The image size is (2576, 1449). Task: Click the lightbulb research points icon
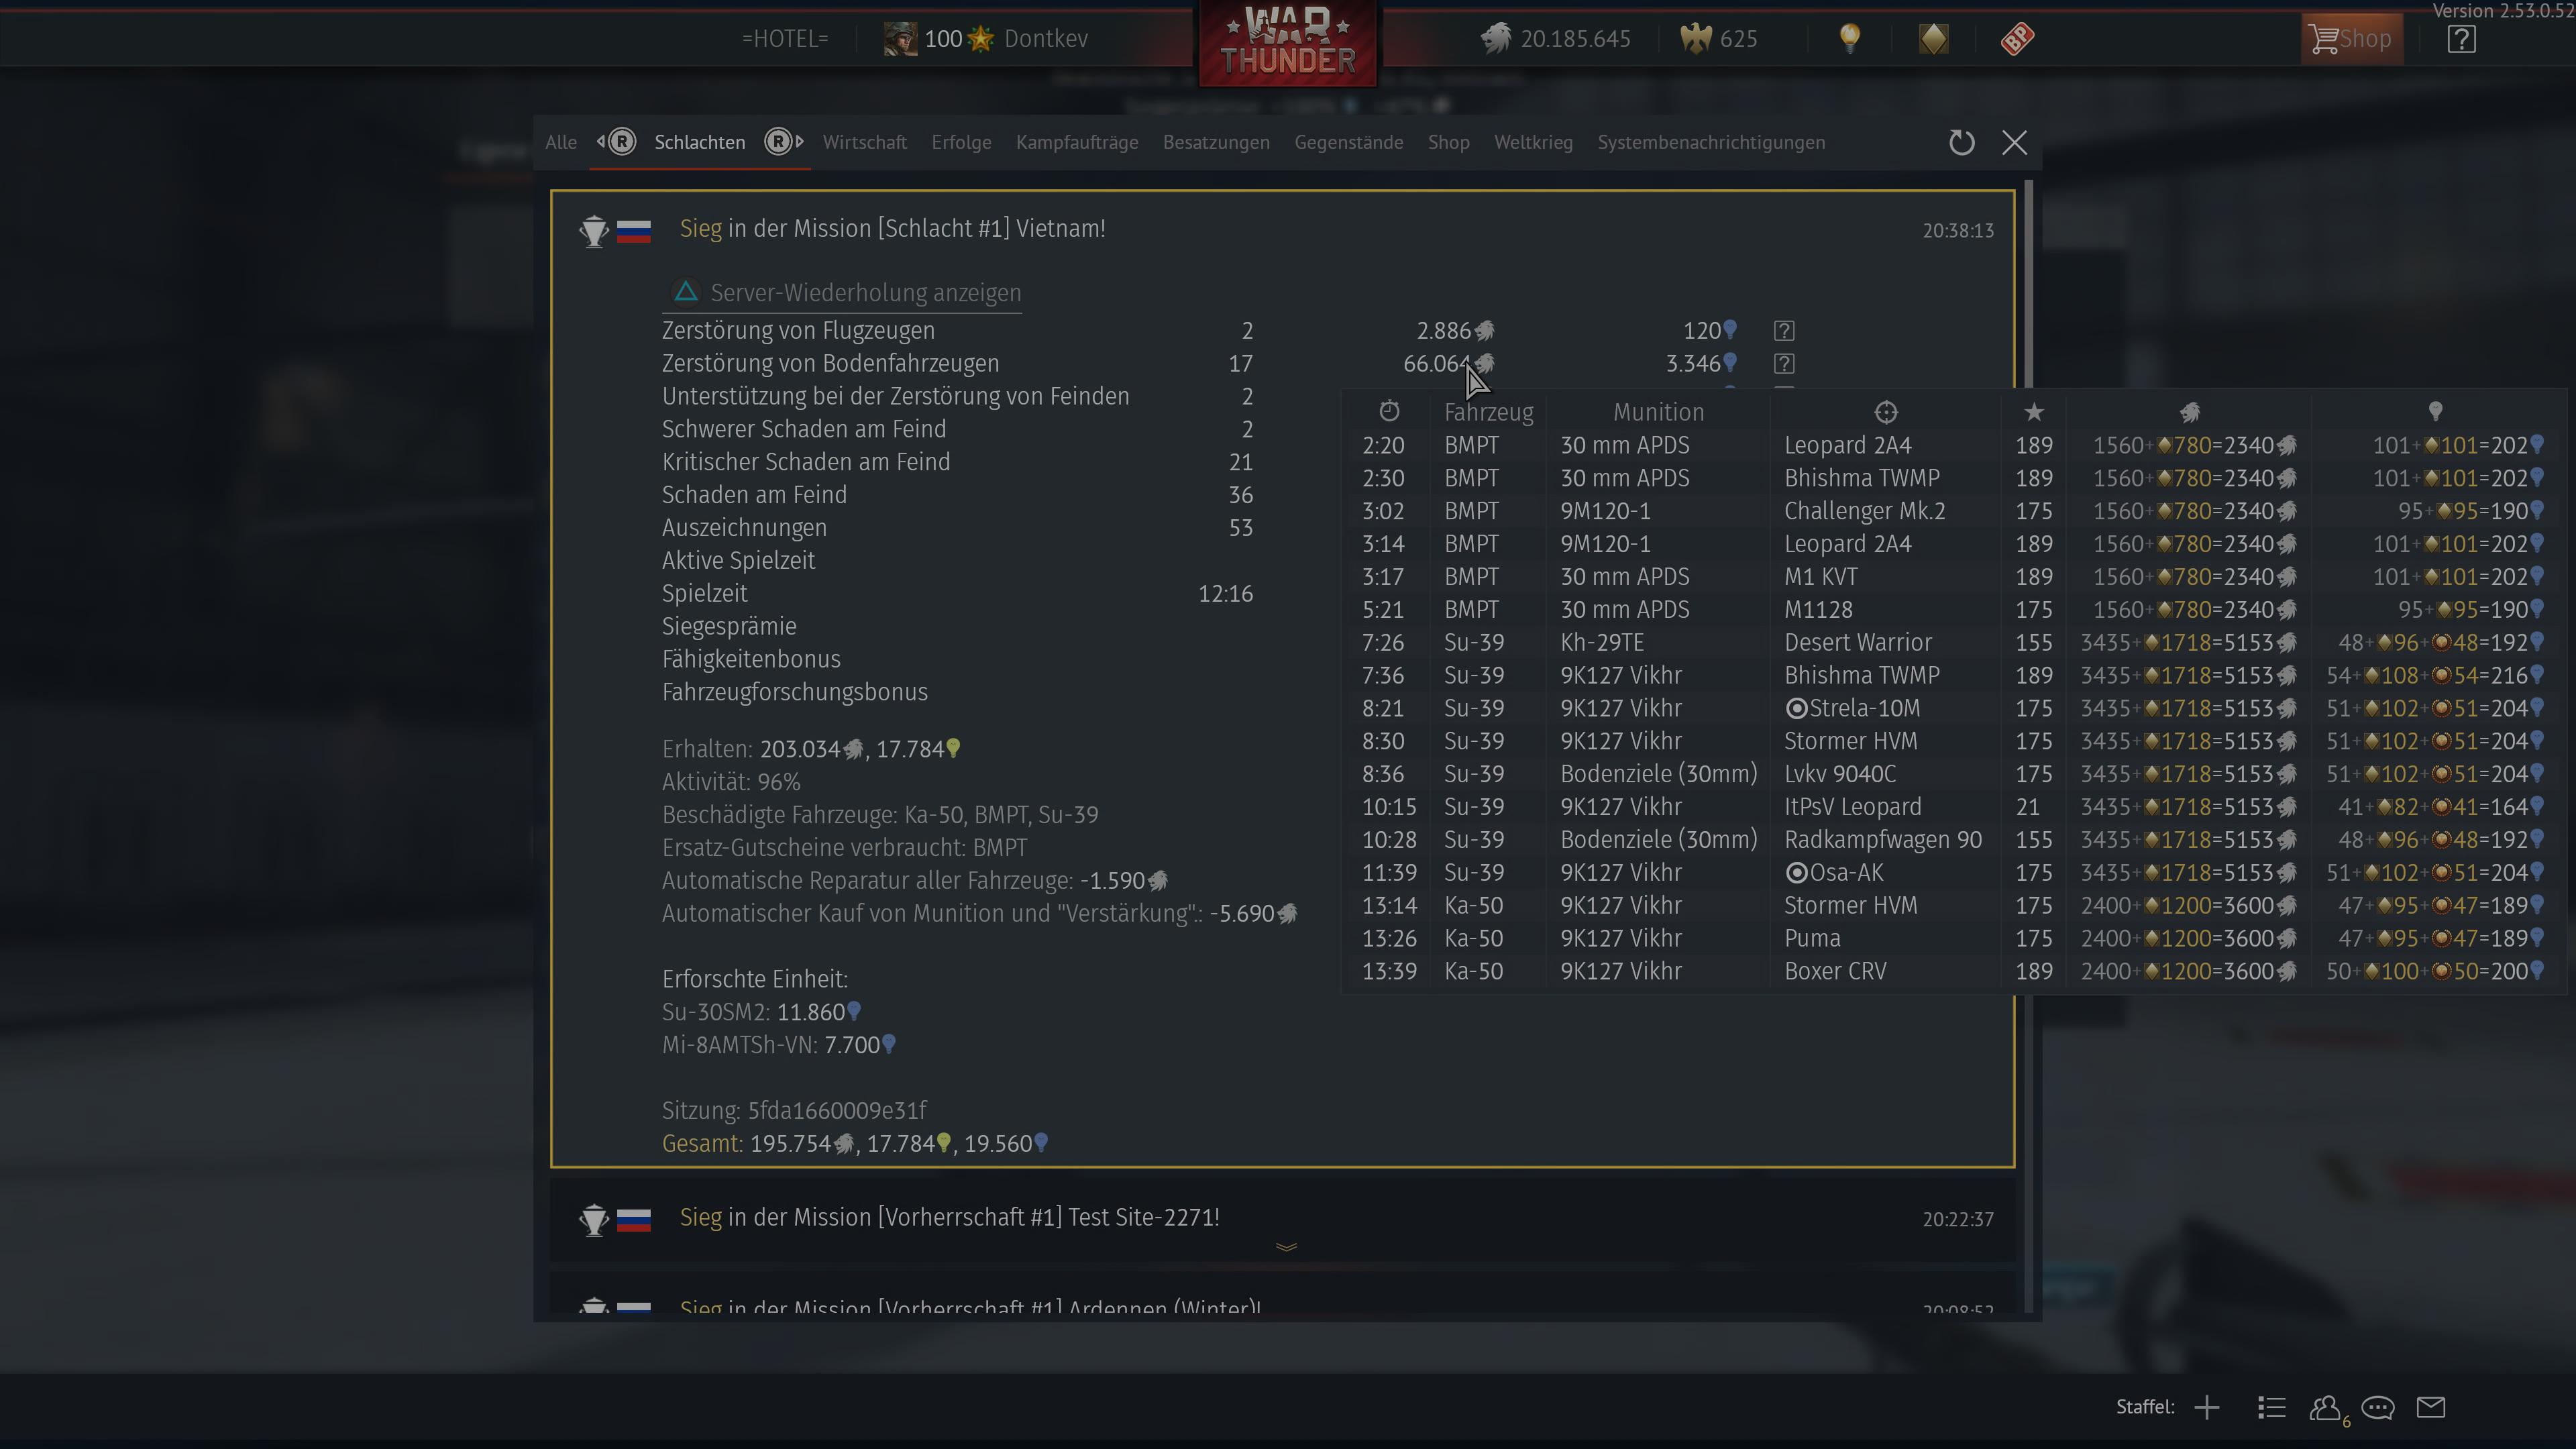click(x=1850, y=39)
